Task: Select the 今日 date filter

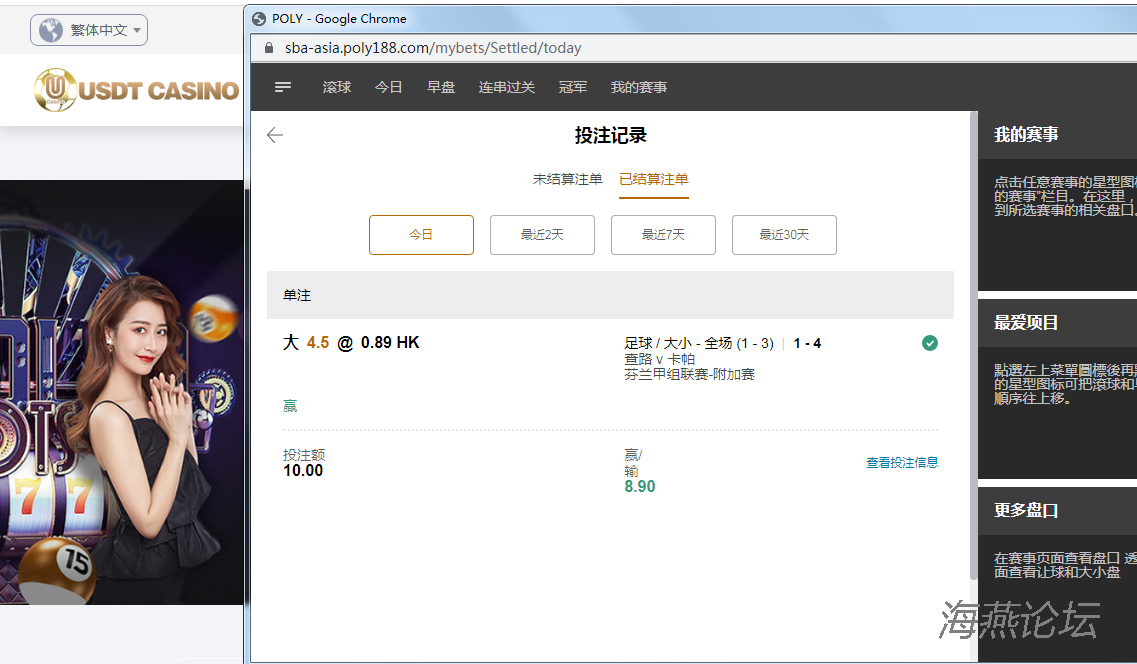Action: (x=421, y=235)
